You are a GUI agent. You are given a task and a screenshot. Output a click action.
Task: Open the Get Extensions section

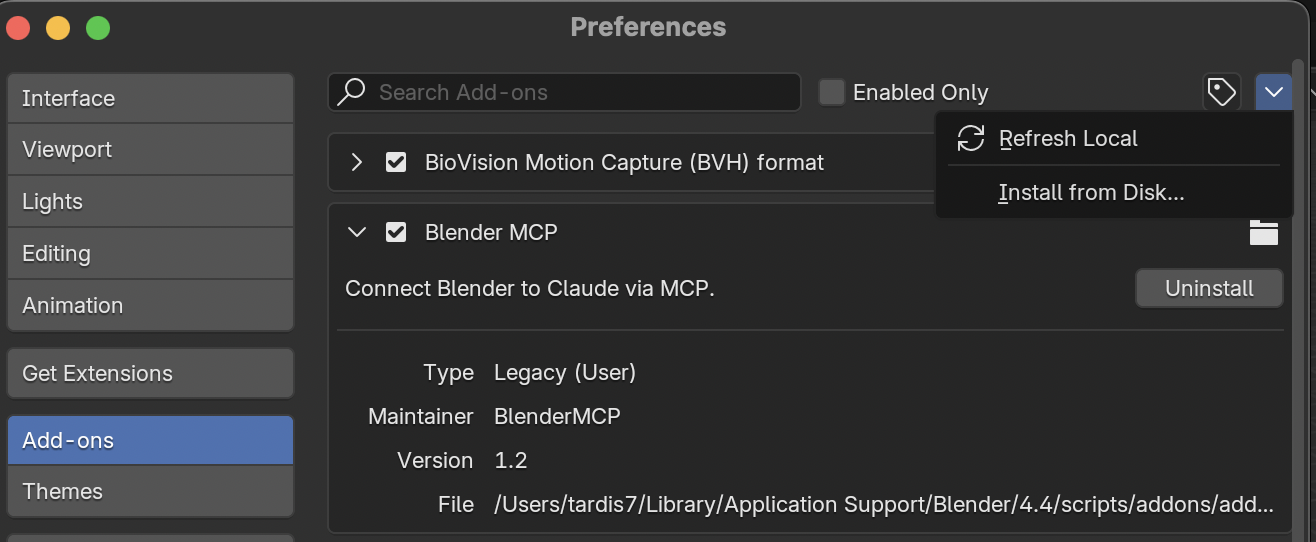click(x=150, y=373)
